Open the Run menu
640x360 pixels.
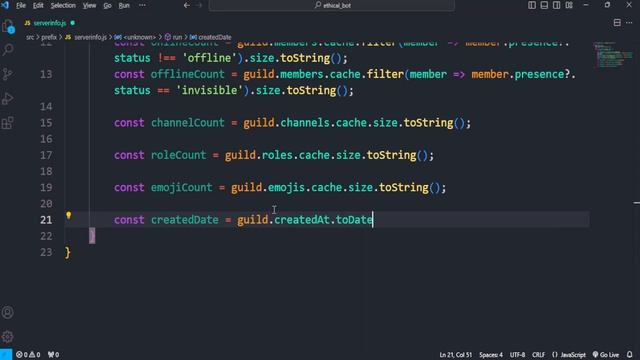124,5
